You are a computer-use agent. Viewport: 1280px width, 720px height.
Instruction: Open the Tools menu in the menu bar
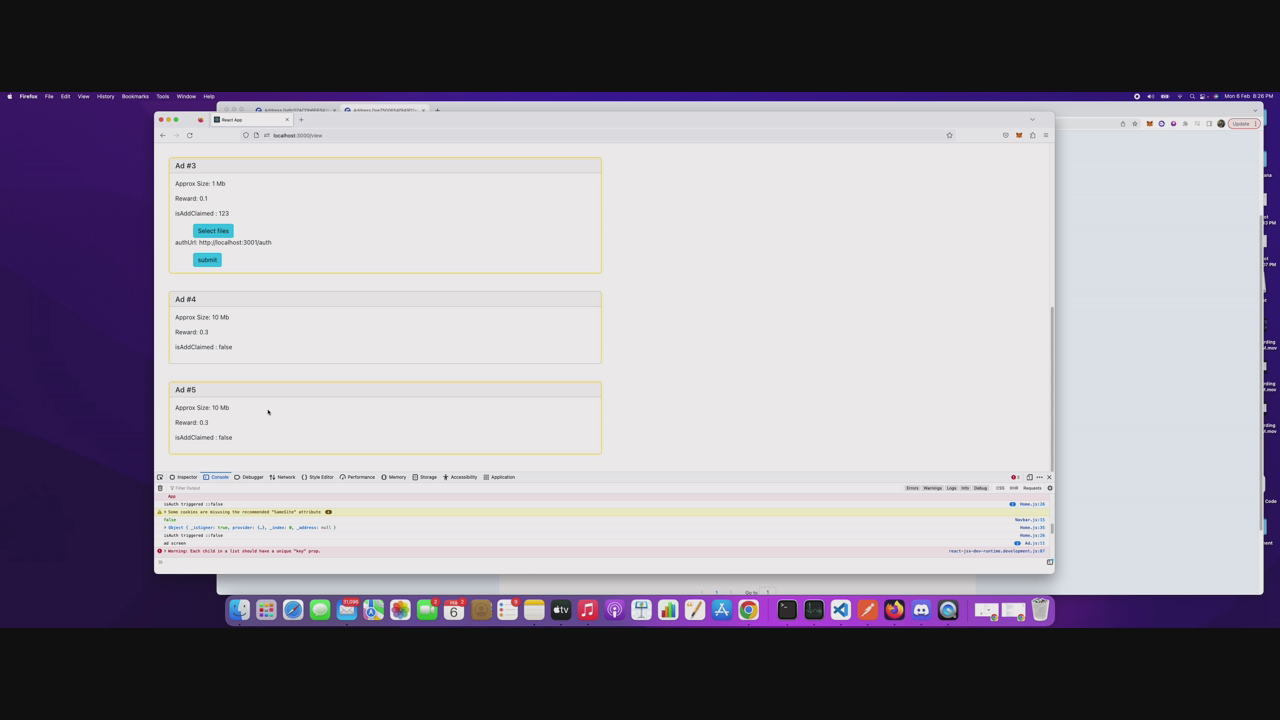[x=163, y=96]
